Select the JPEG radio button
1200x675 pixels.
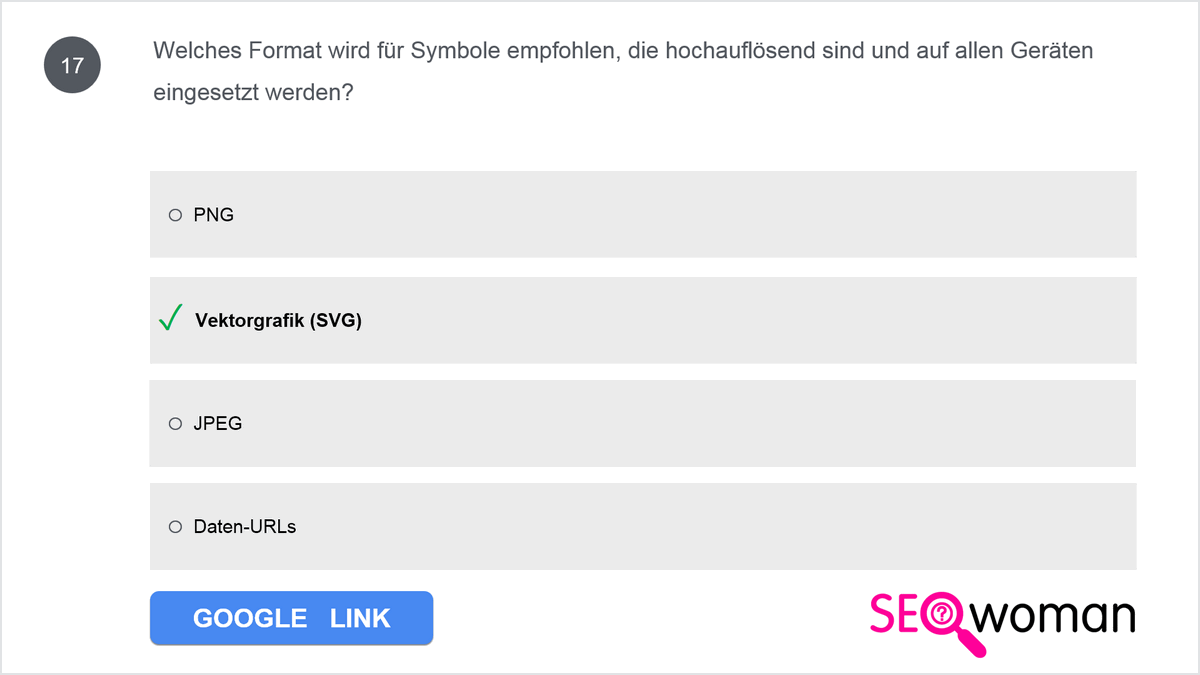tap(175, 424)
